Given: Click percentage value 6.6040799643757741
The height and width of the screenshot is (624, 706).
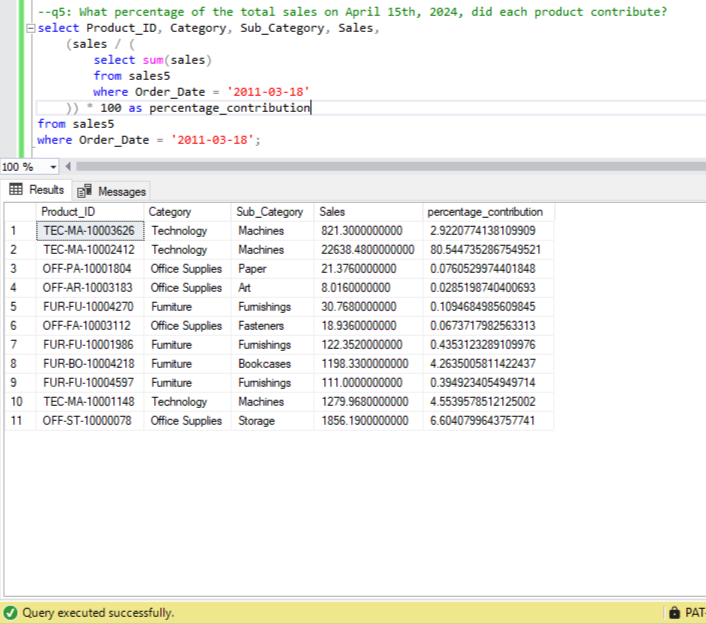Looking at the screenshot, I should [489, 421].
